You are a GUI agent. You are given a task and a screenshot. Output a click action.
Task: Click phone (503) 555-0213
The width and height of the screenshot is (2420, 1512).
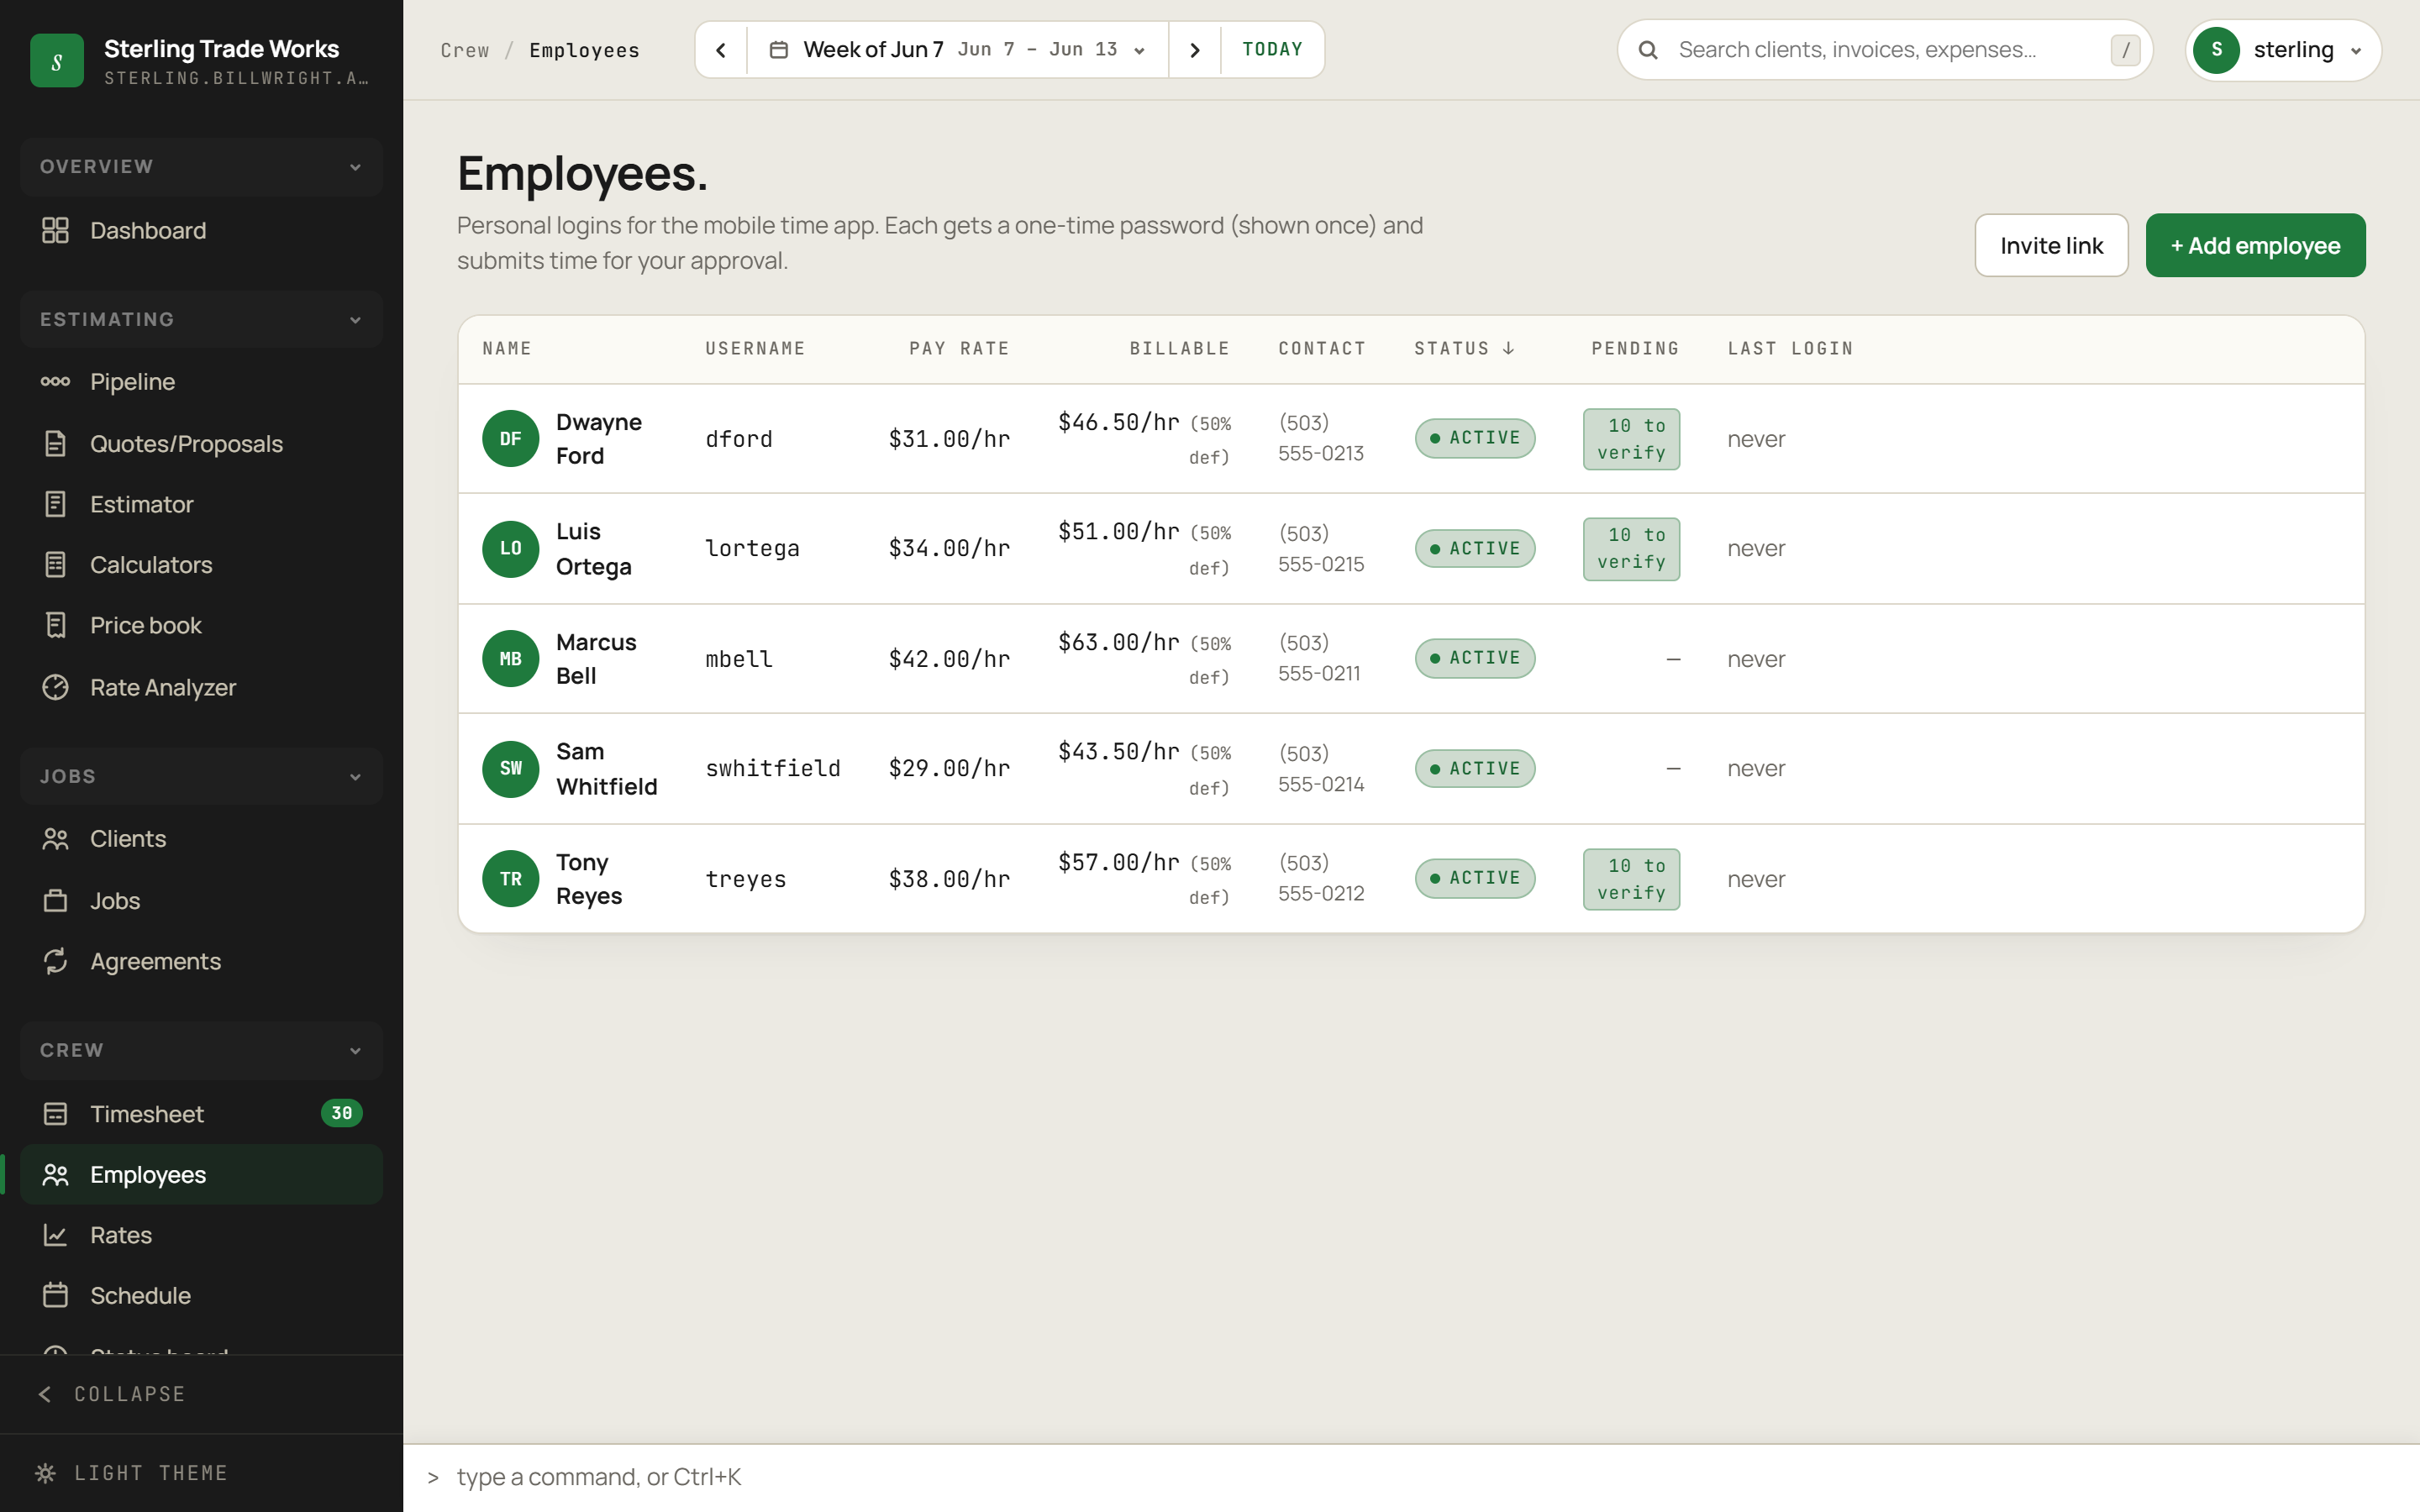tap(1321, 438)
